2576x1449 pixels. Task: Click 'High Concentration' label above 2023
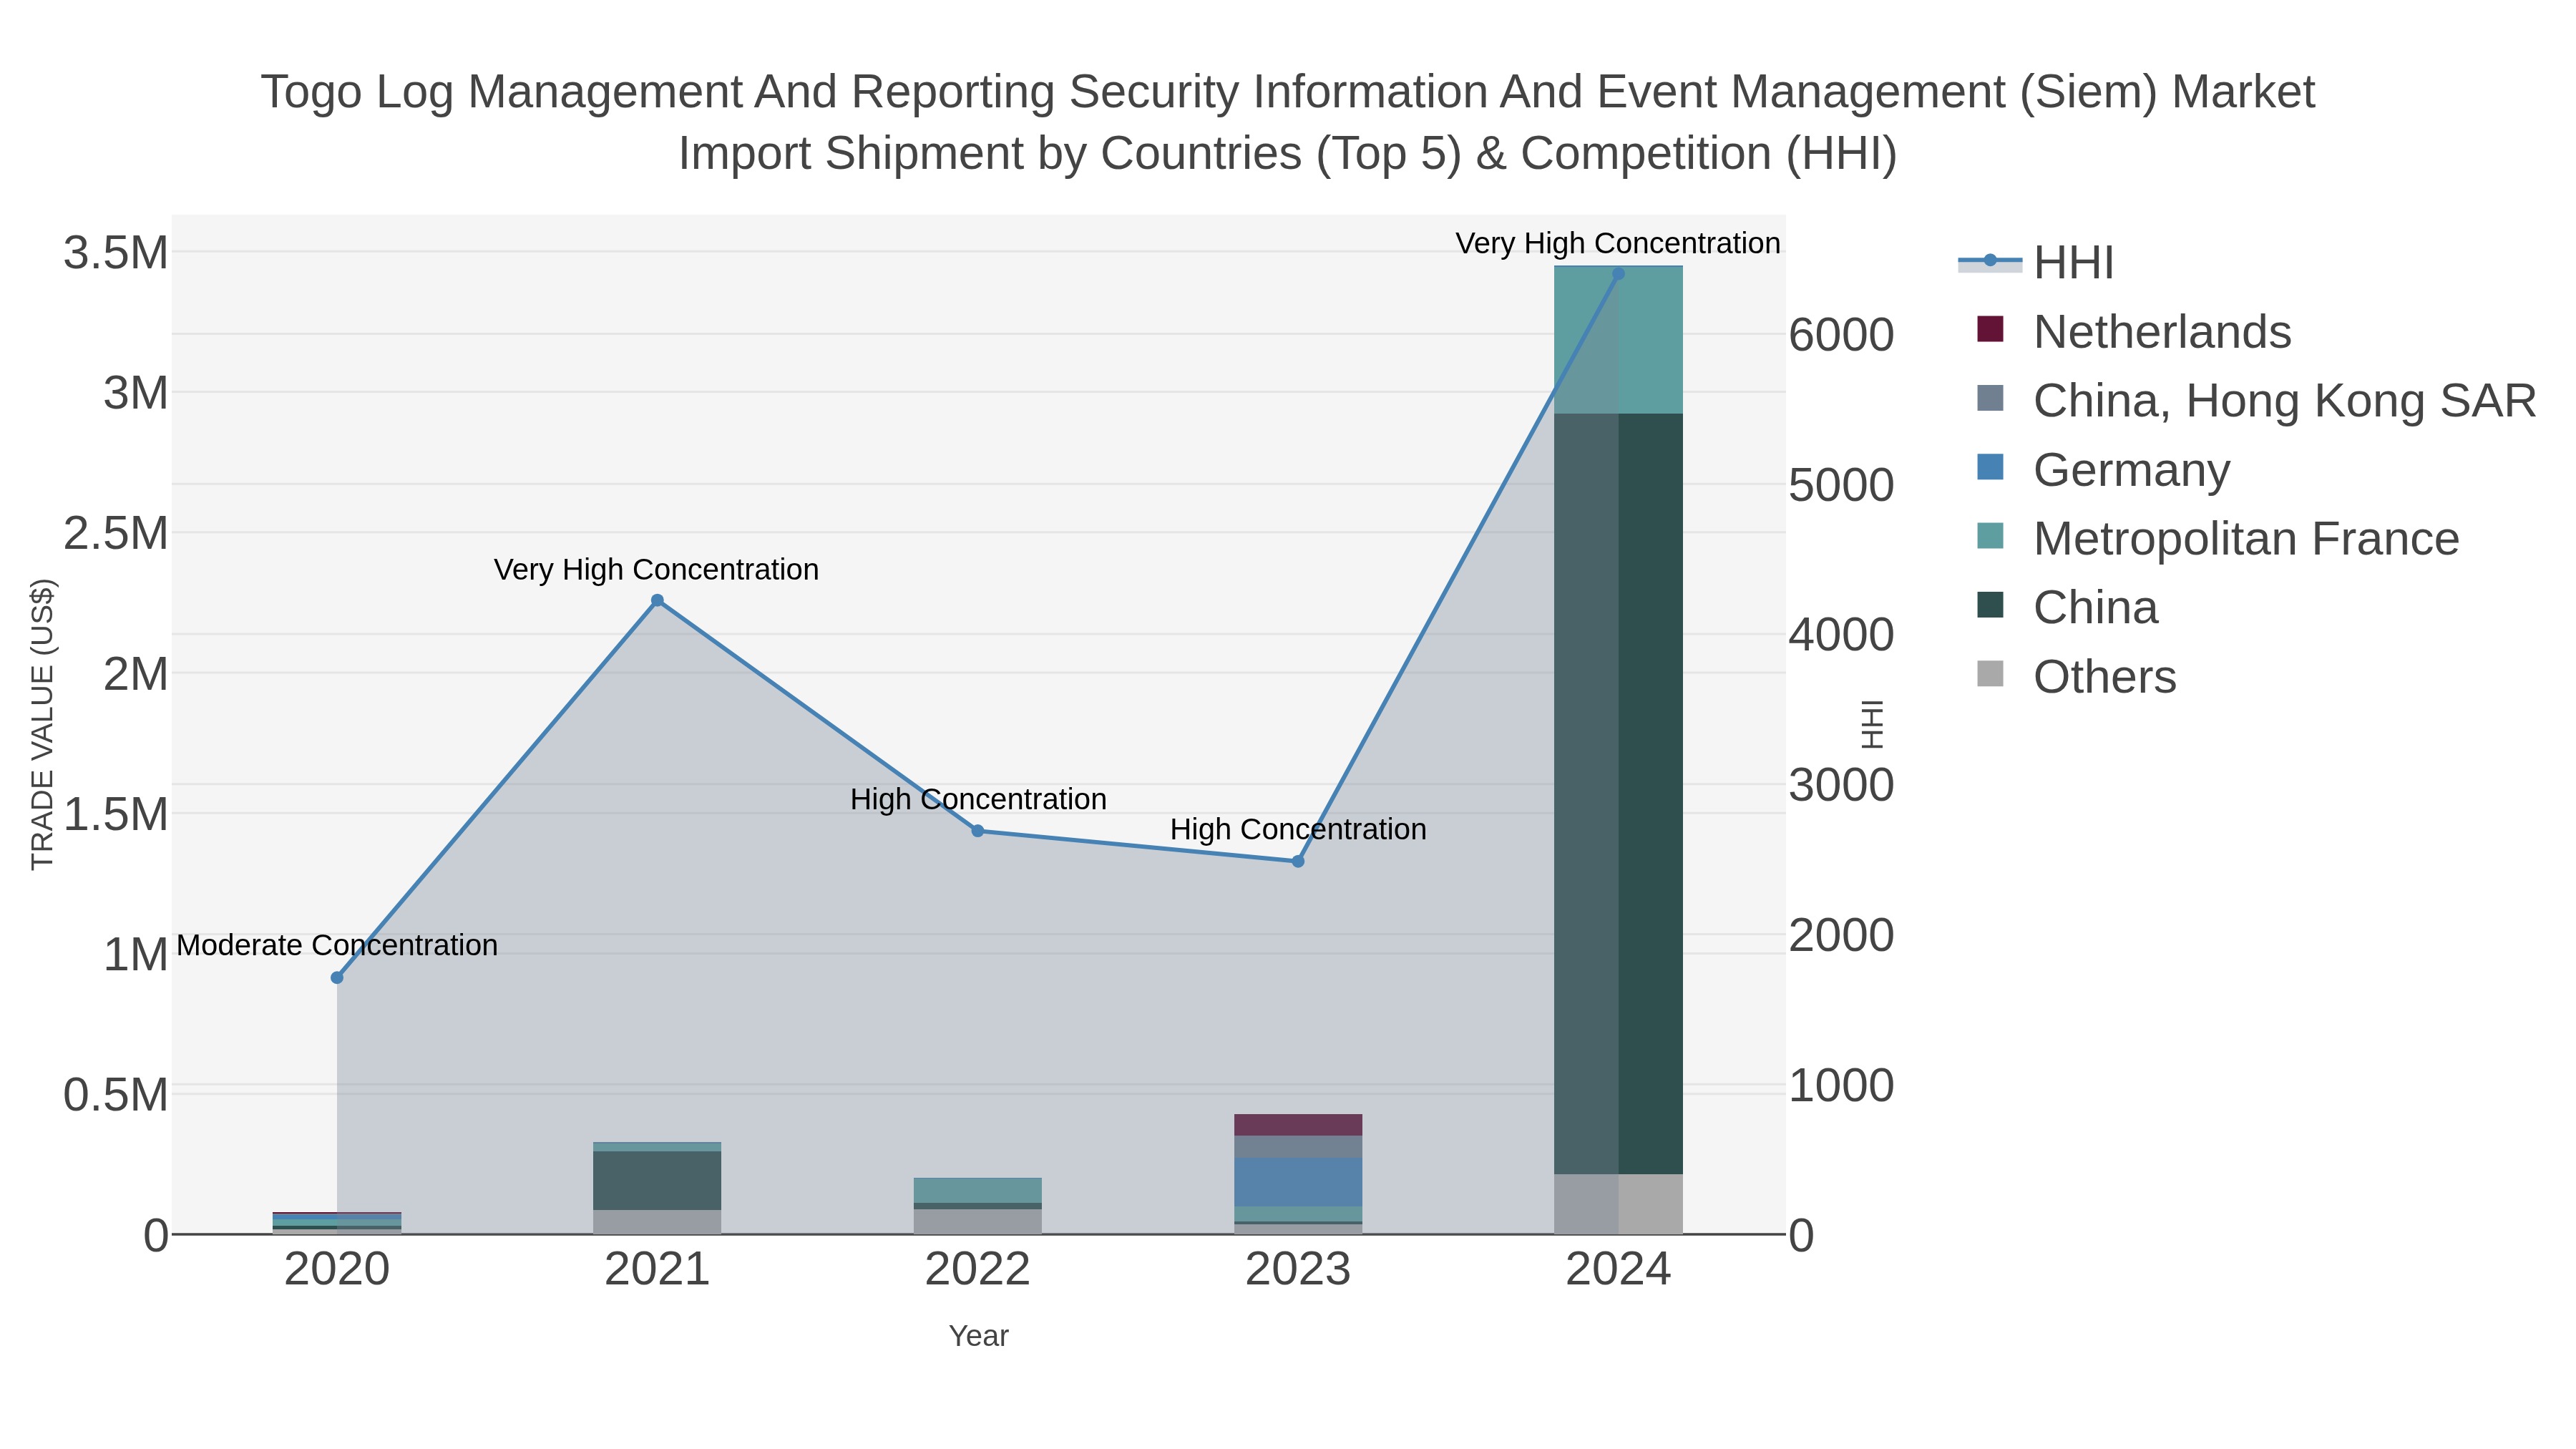pos(1298,829)
